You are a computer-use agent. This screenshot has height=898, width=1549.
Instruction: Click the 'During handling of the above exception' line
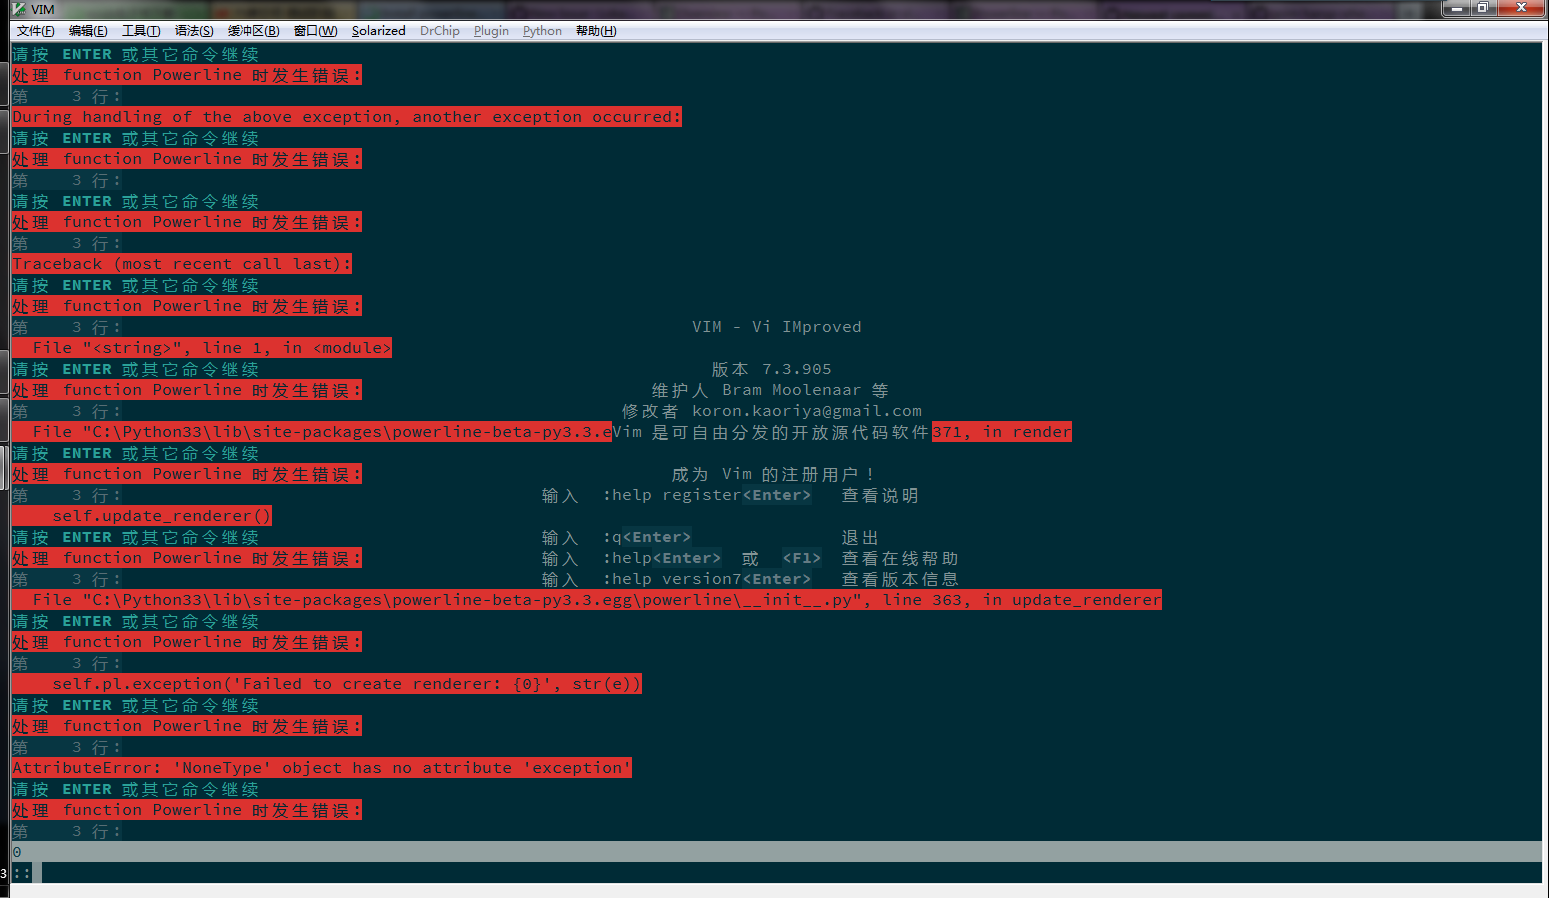point(347,117)
